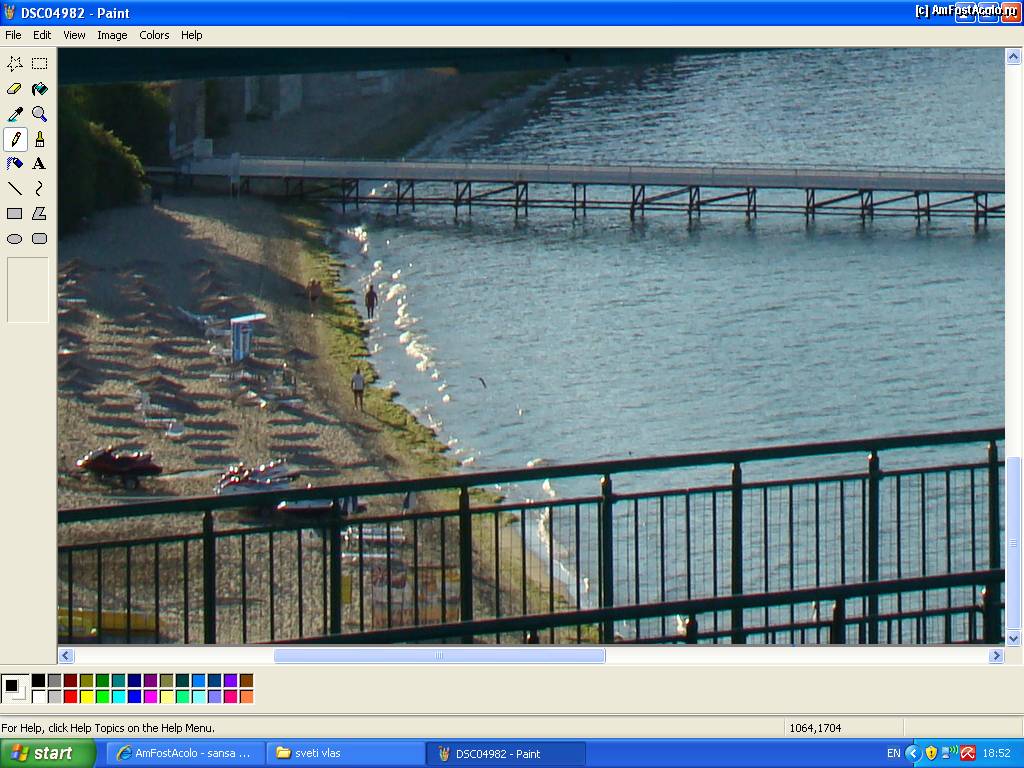Click vertical scrollbar down arrow
Viewport: 1024px width, 768px height.
pos(1014,638)
